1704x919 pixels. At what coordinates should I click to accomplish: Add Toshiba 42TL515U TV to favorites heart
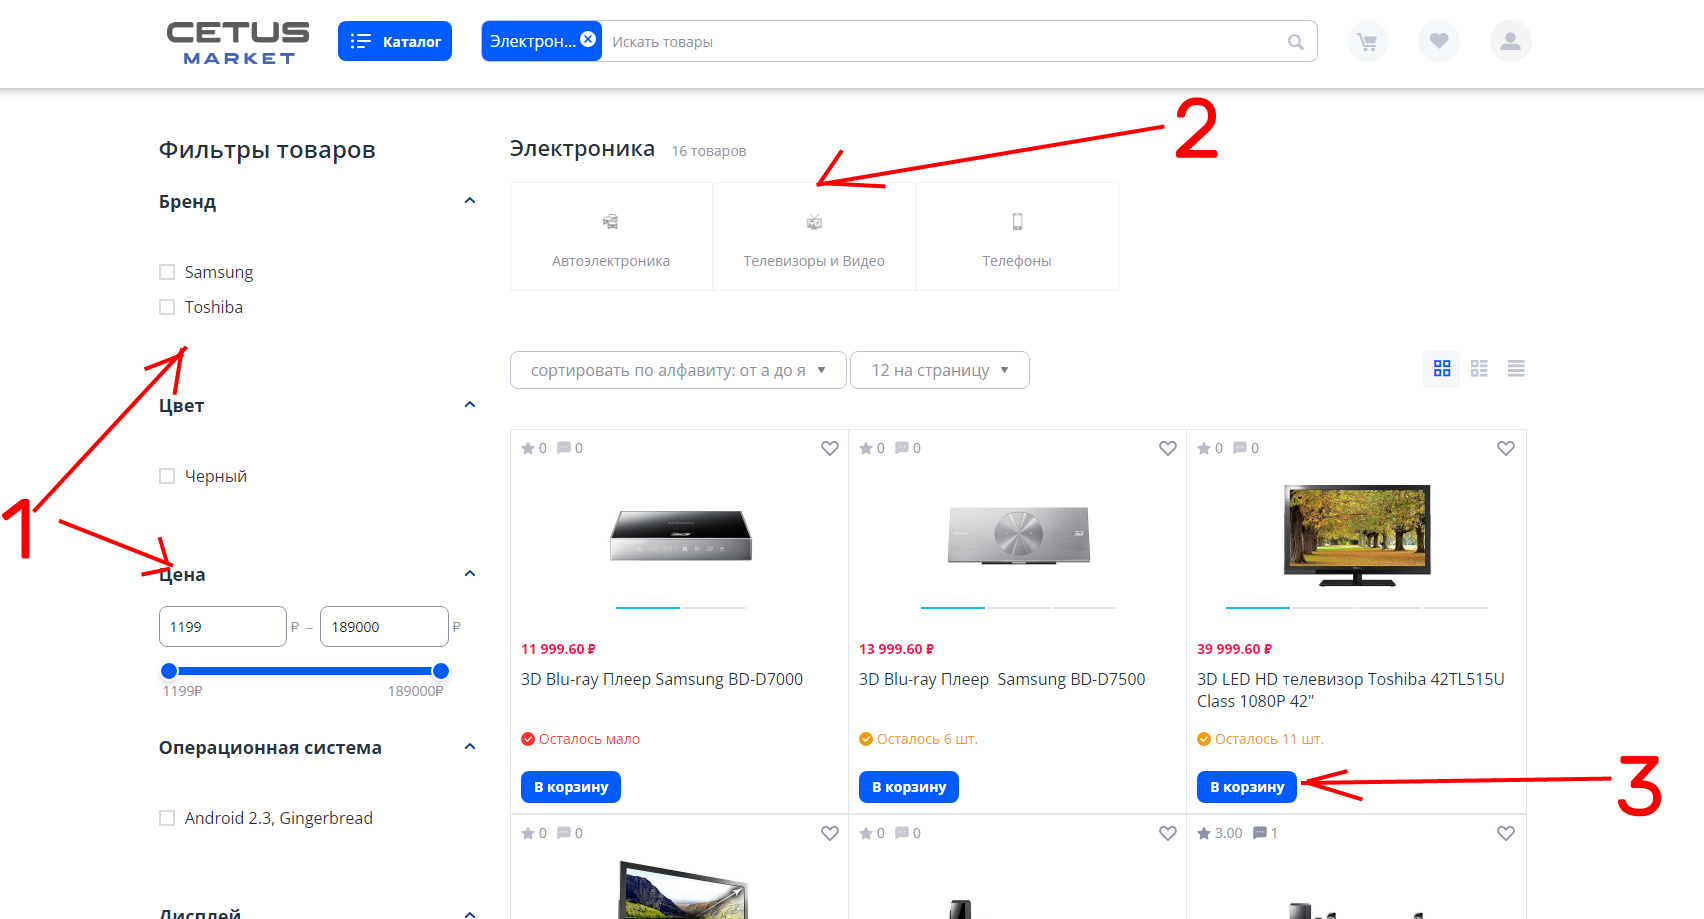tap(1505, 448)
